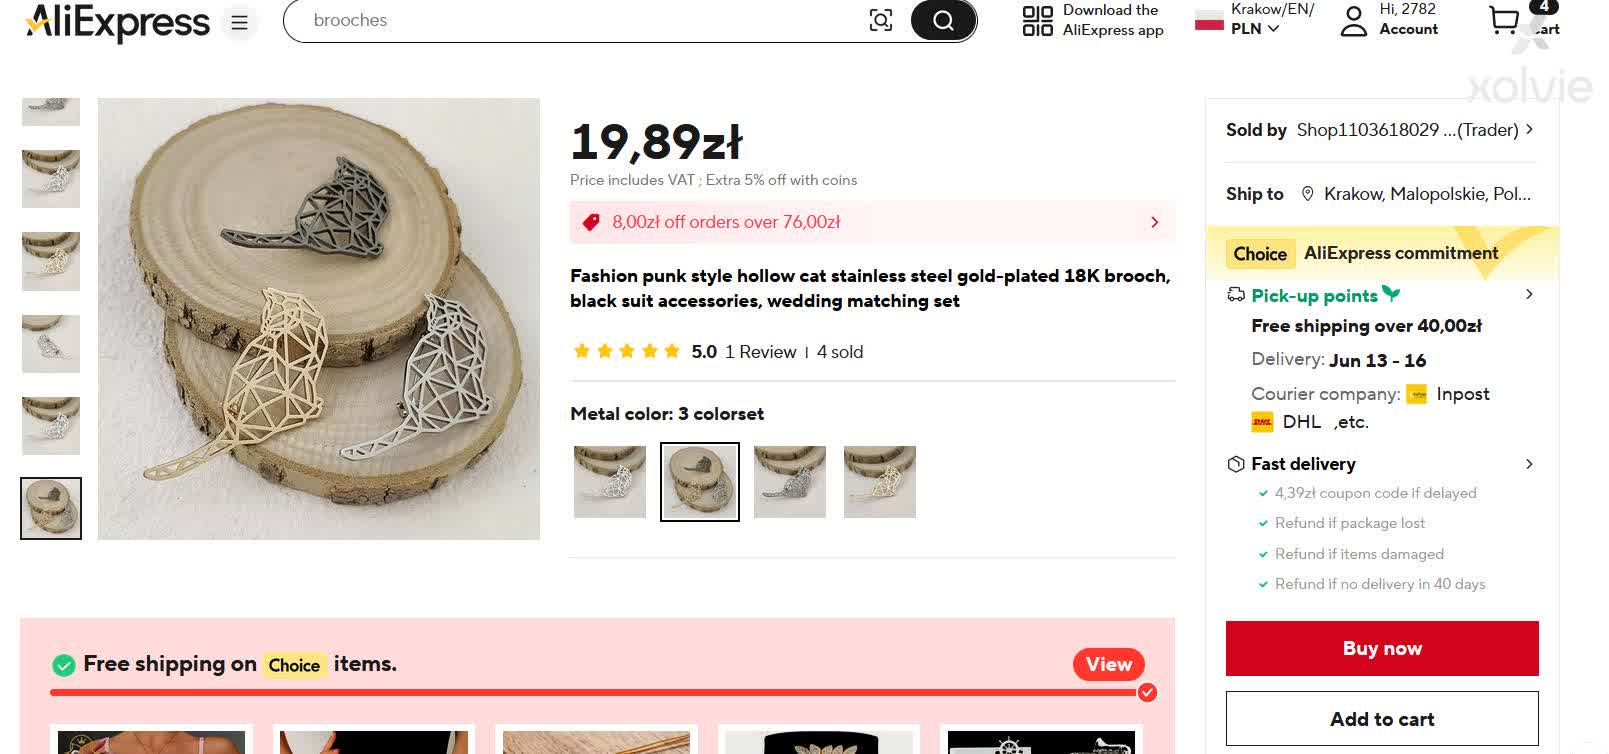Screen dimensions: 1609x754
Task: Click the Buy now button
Action: (x=1382, y=648)
